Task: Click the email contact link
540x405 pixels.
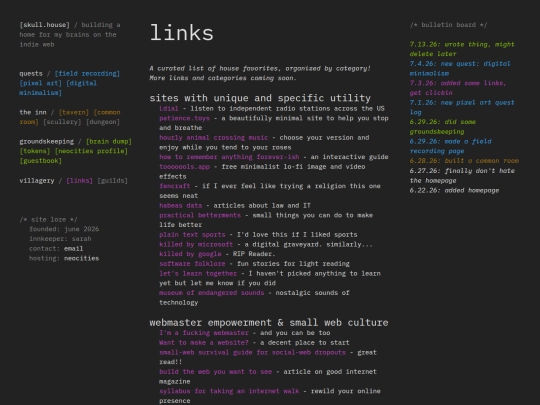Action: click(x=74, y=248)
